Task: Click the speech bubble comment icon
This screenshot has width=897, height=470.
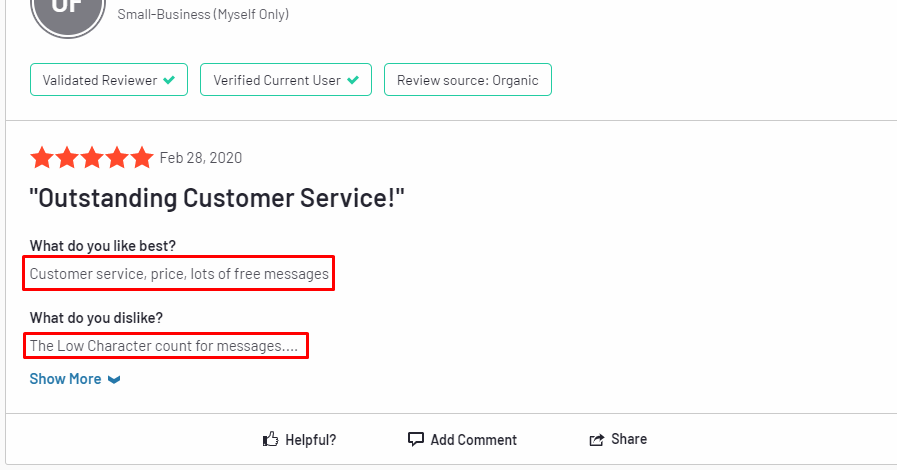Action: 415,439
